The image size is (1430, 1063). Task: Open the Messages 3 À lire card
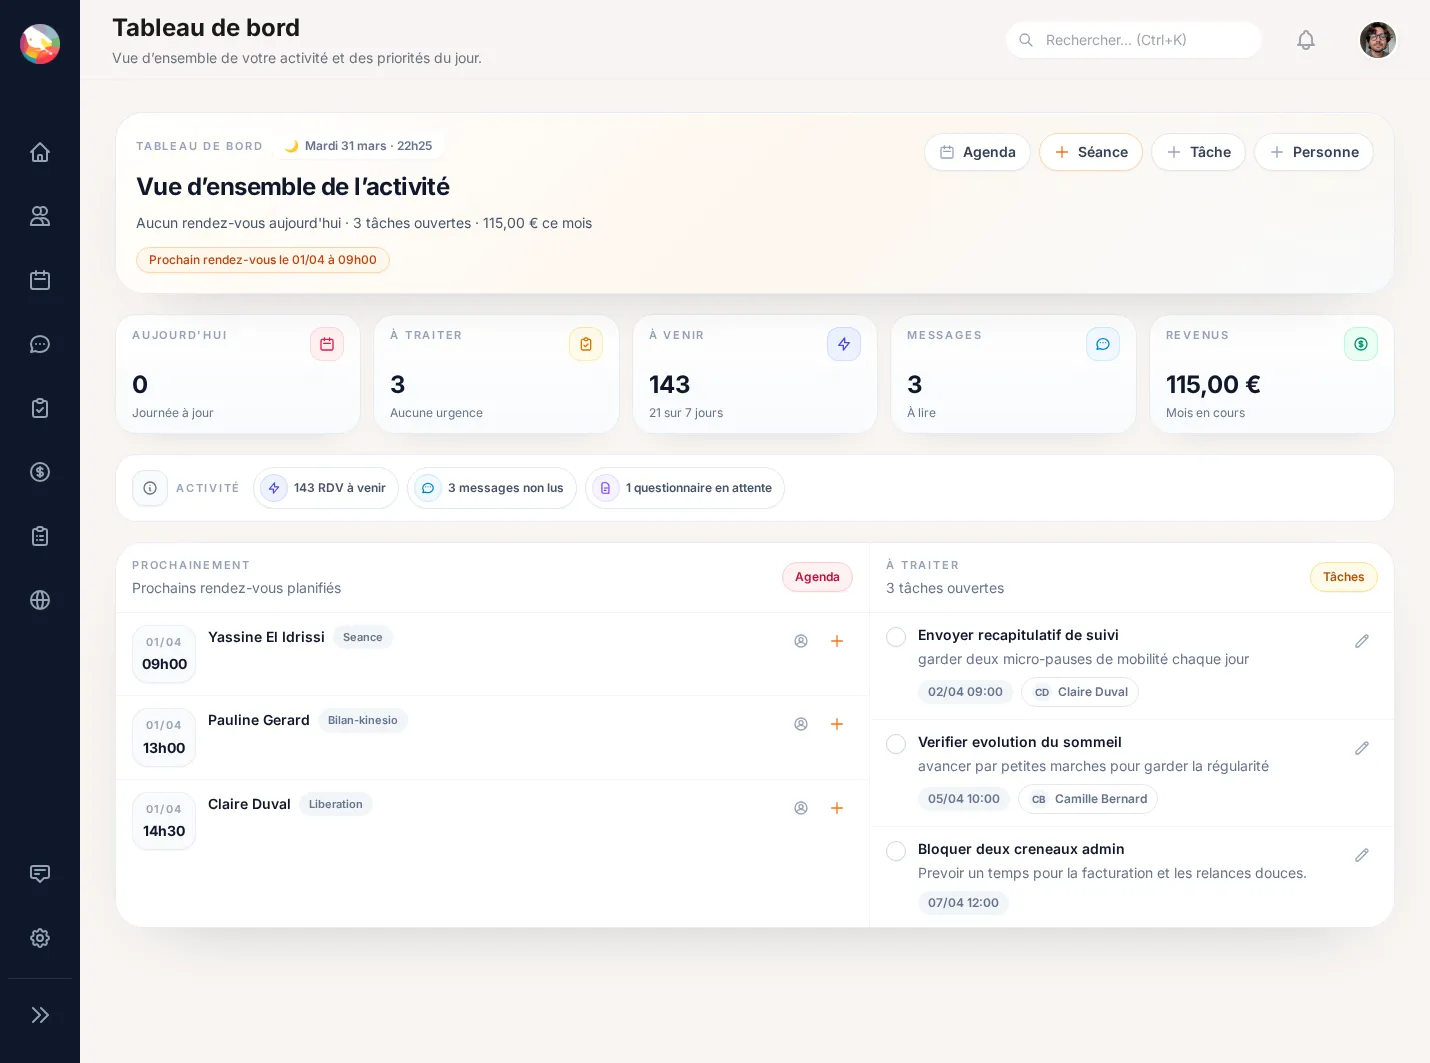tap(1013, 374)
